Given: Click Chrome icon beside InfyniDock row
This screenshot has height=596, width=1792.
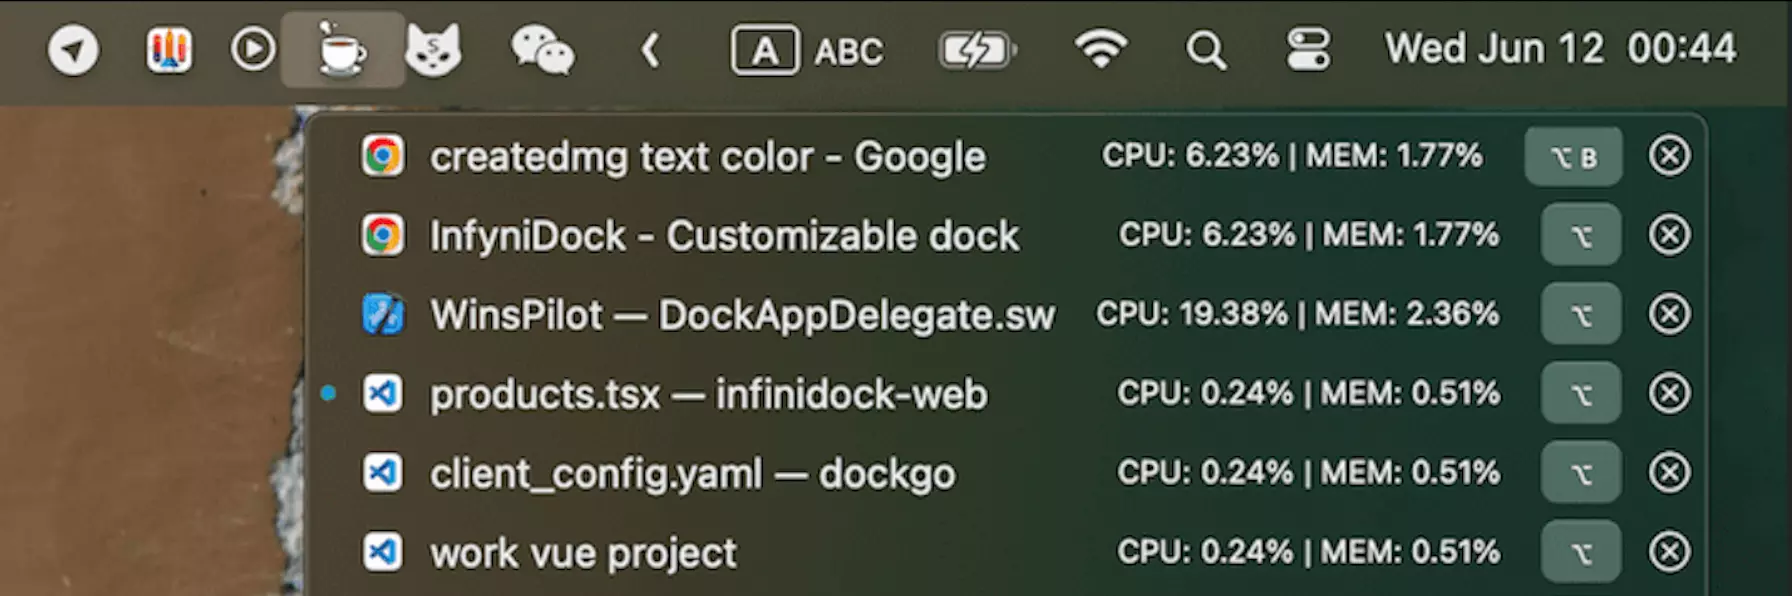Looking at the screenshot, I should [x=382, y=235].
